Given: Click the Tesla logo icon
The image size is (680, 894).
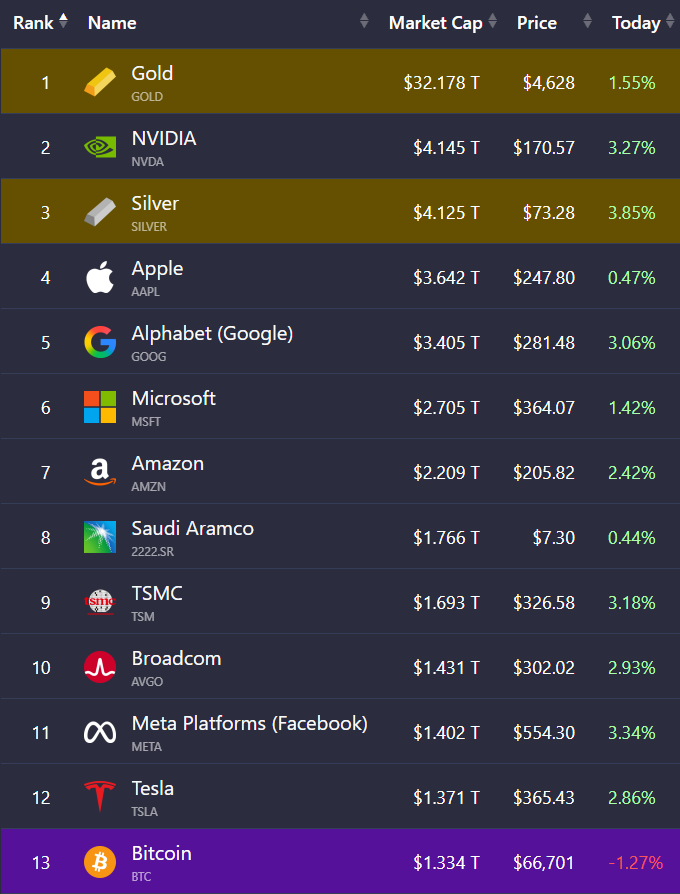Looking at the screenshot, I should click(100, 797).
